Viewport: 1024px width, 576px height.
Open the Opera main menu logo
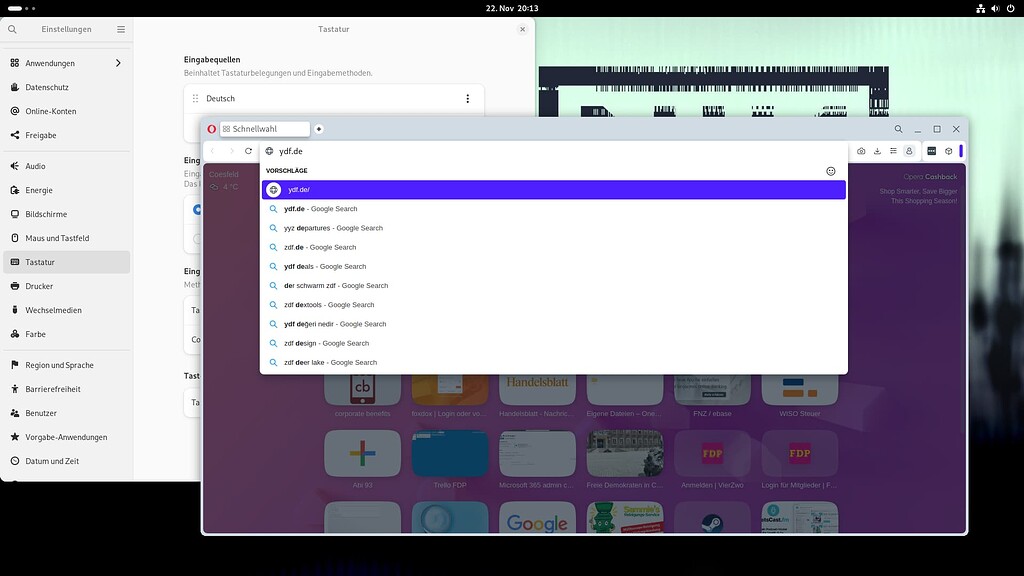click(212, 129)
